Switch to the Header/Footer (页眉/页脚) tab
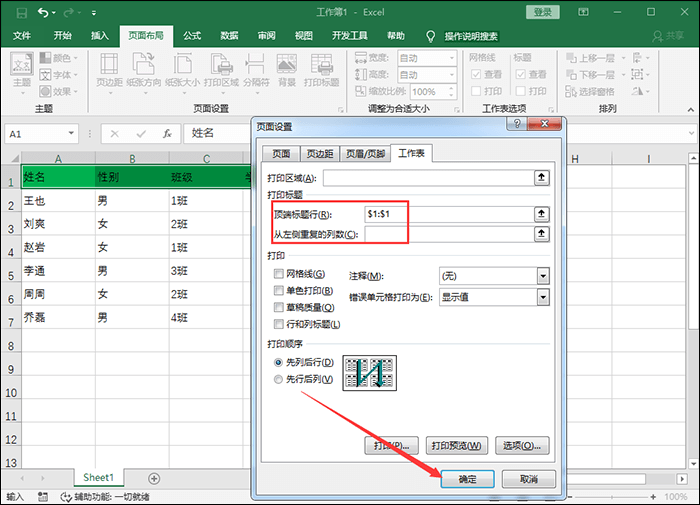 coord(365,154)
